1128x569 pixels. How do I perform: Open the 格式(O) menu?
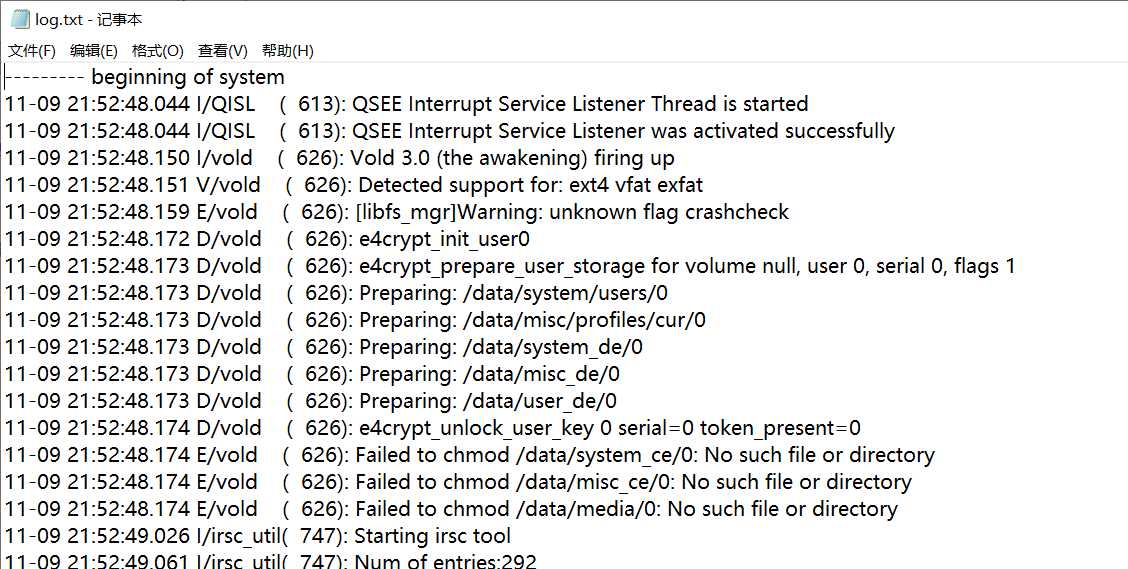(x=158, y=51)
